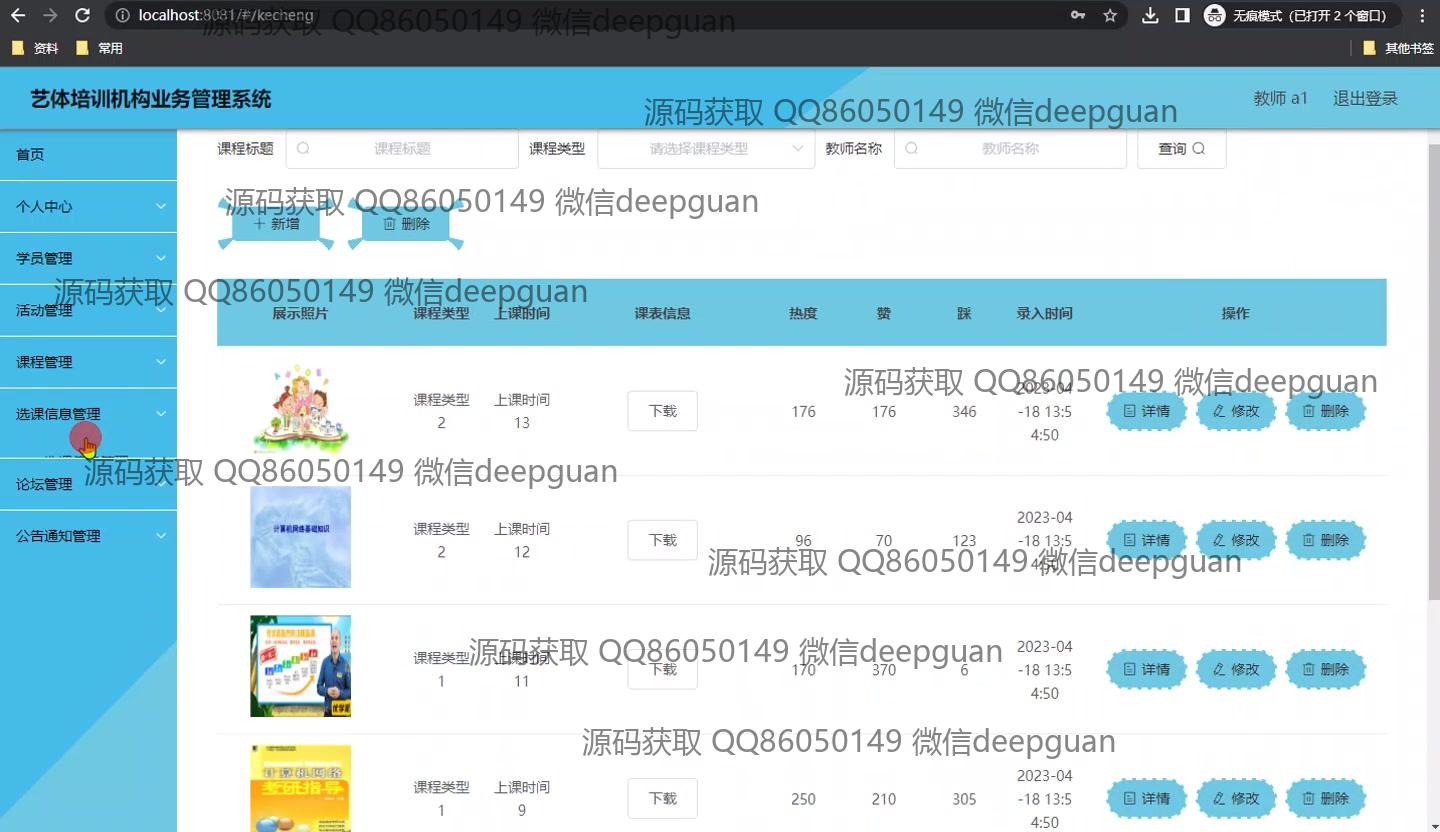Go to 首页 in the sidebar
Screen dimensions: 1440x832
tap(30, 155)
